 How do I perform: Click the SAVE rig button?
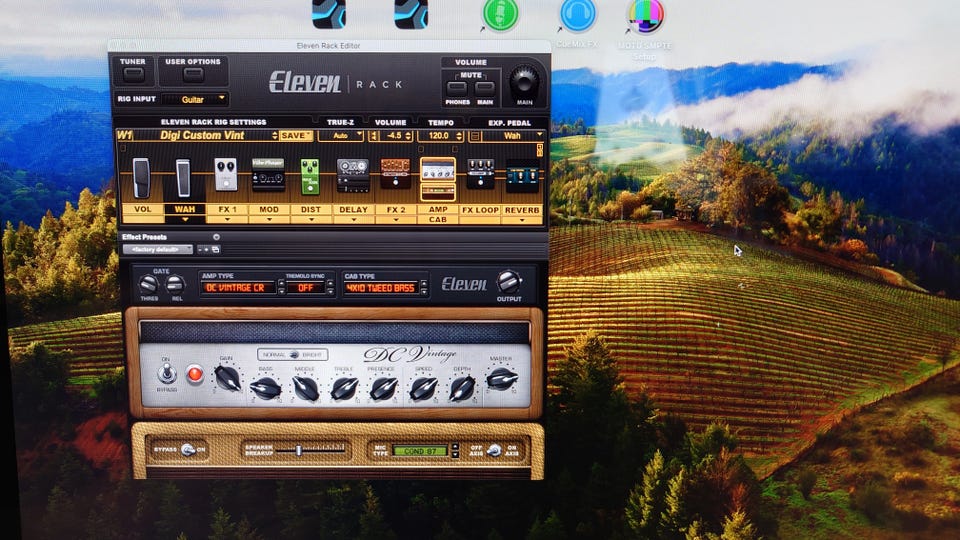[296, 135]
